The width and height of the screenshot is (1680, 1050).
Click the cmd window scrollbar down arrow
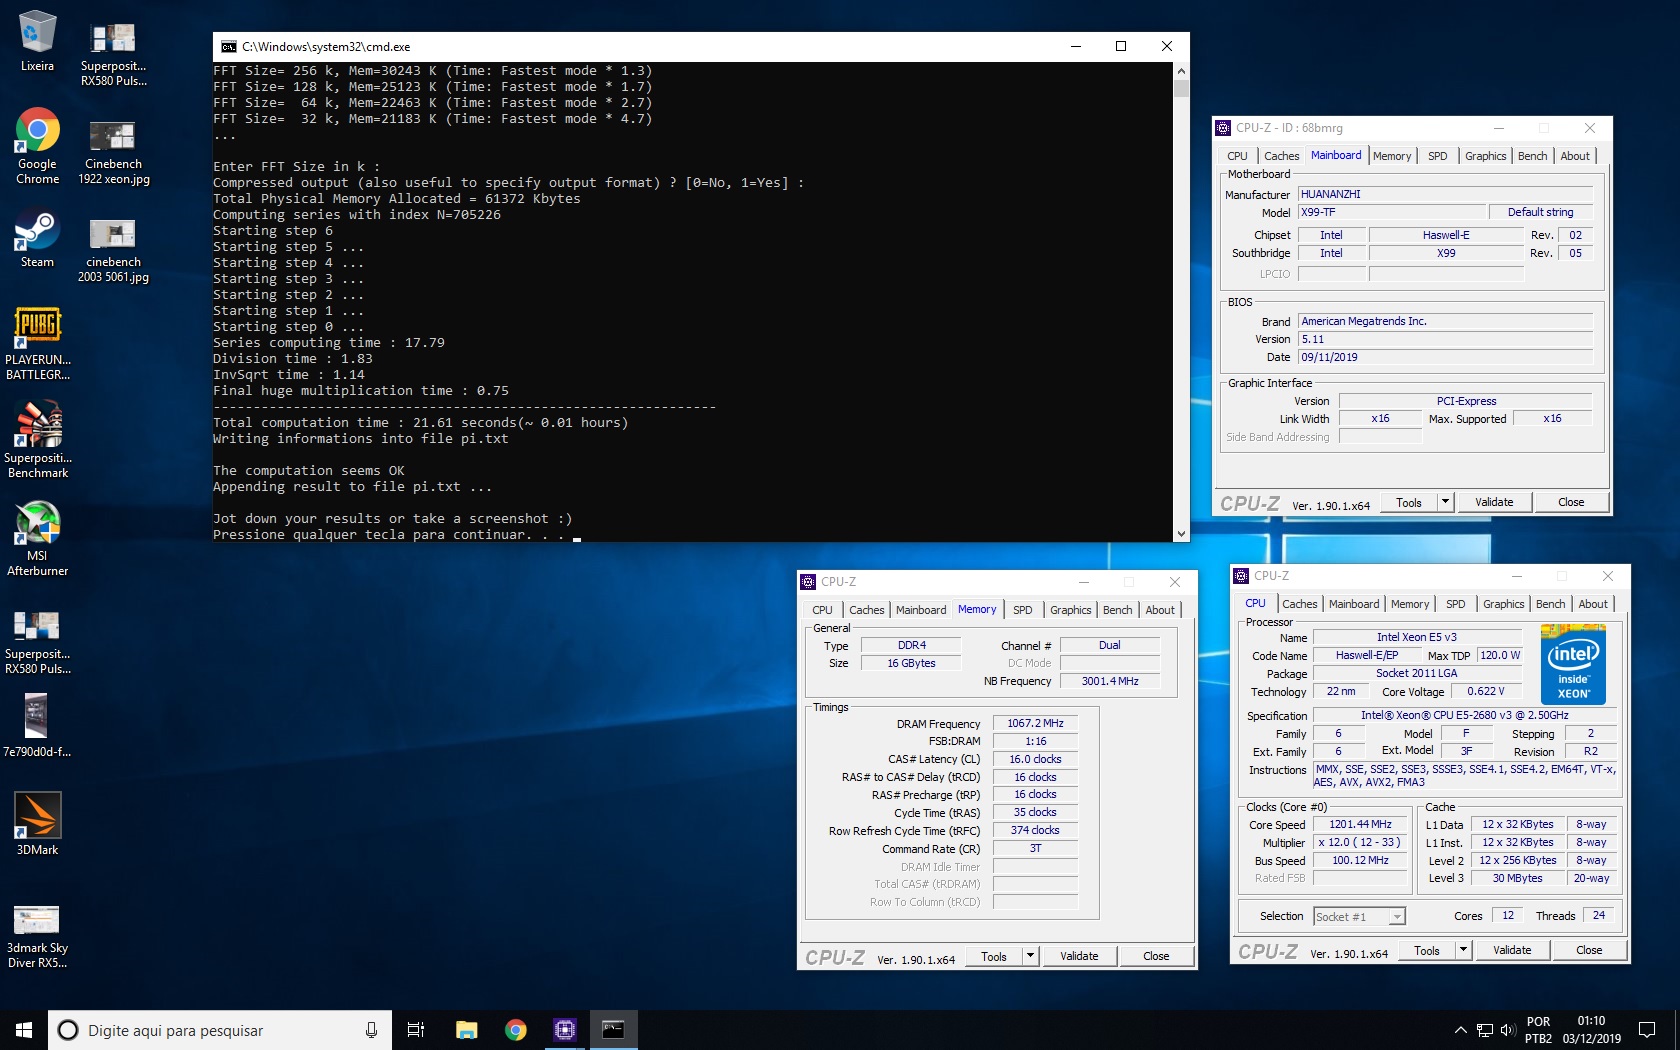click(1181, 534)
